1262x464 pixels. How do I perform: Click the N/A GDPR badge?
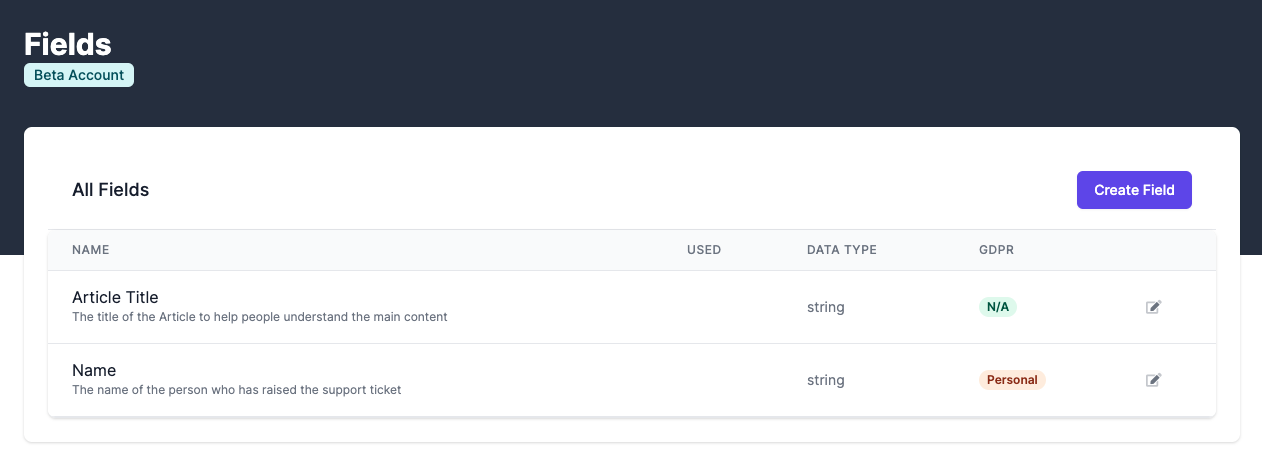click(997, 307)
